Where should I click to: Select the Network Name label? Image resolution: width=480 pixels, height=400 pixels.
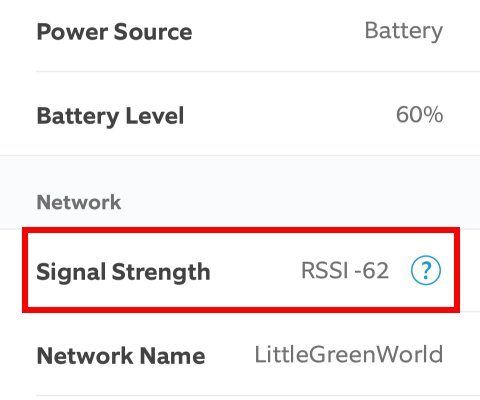121,356
